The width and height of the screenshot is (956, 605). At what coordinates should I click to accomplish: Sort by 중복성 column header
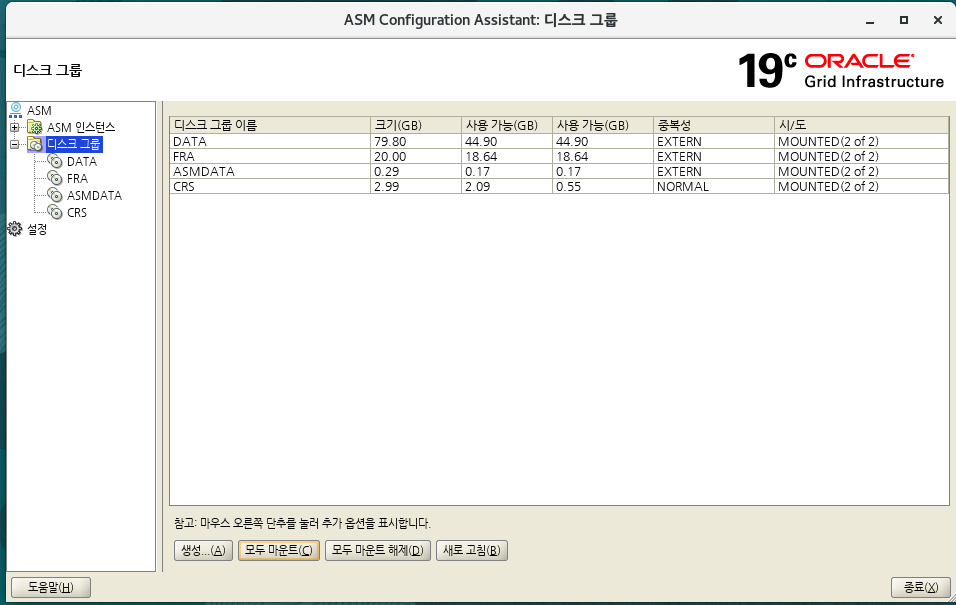tap(713, 125)
